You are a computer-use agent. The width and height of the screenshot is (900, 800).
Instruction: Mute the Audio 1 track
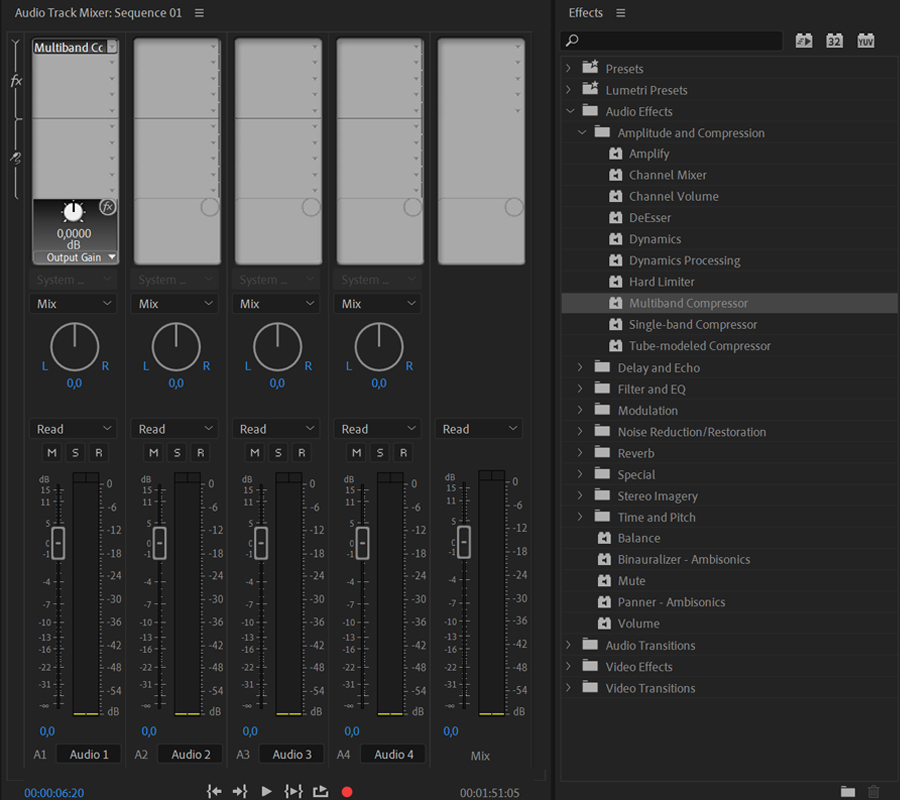[x=52, y=453]
